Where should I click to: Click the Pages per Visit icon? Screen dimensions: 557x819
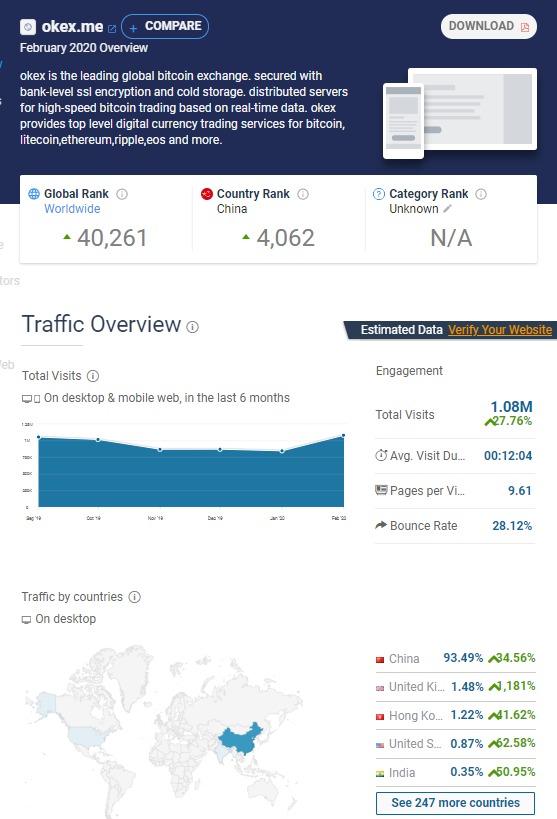[381, 490]
